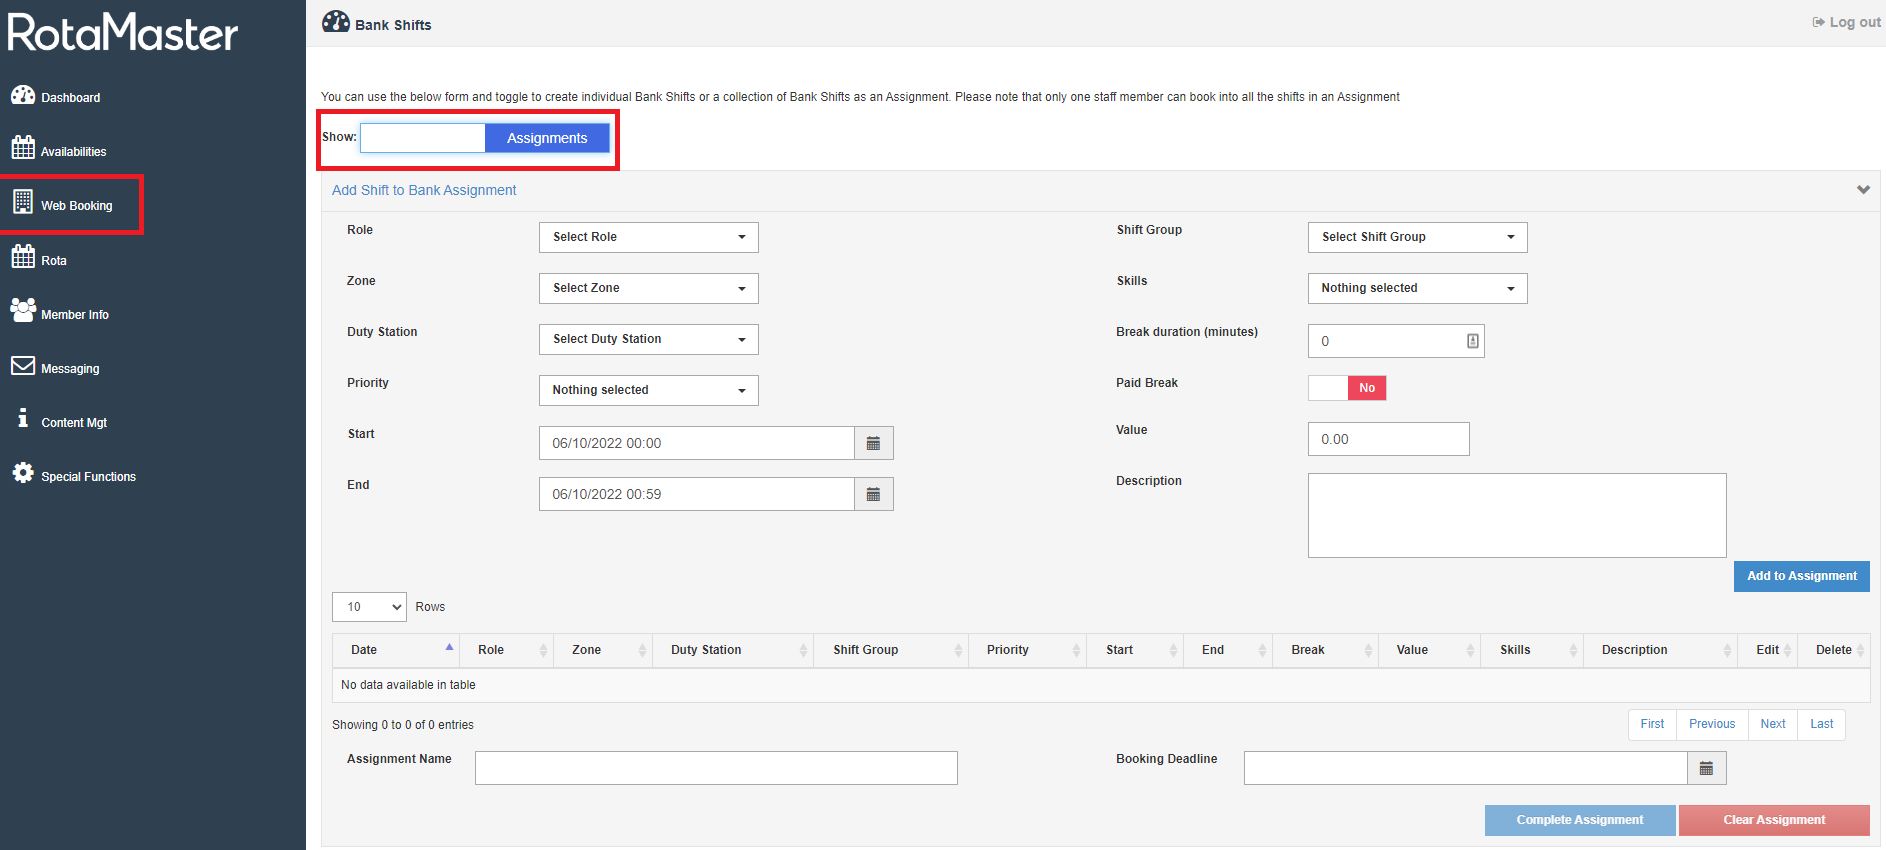
Task: Open the Start date calendar picker
Action: tap(873, 443)
